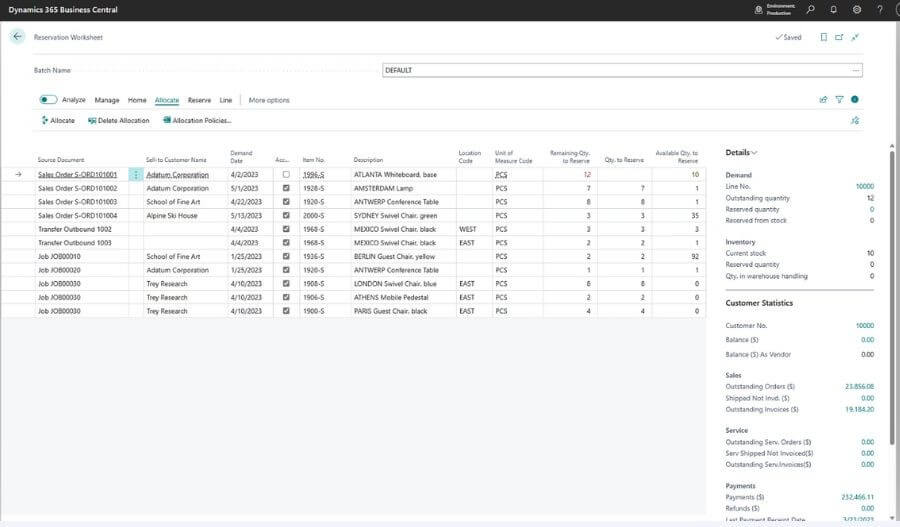Open Sales Order S-ORD101001 link
This screenshot has height=527, width=900.
pyautogui.click(x=77, y=175)
